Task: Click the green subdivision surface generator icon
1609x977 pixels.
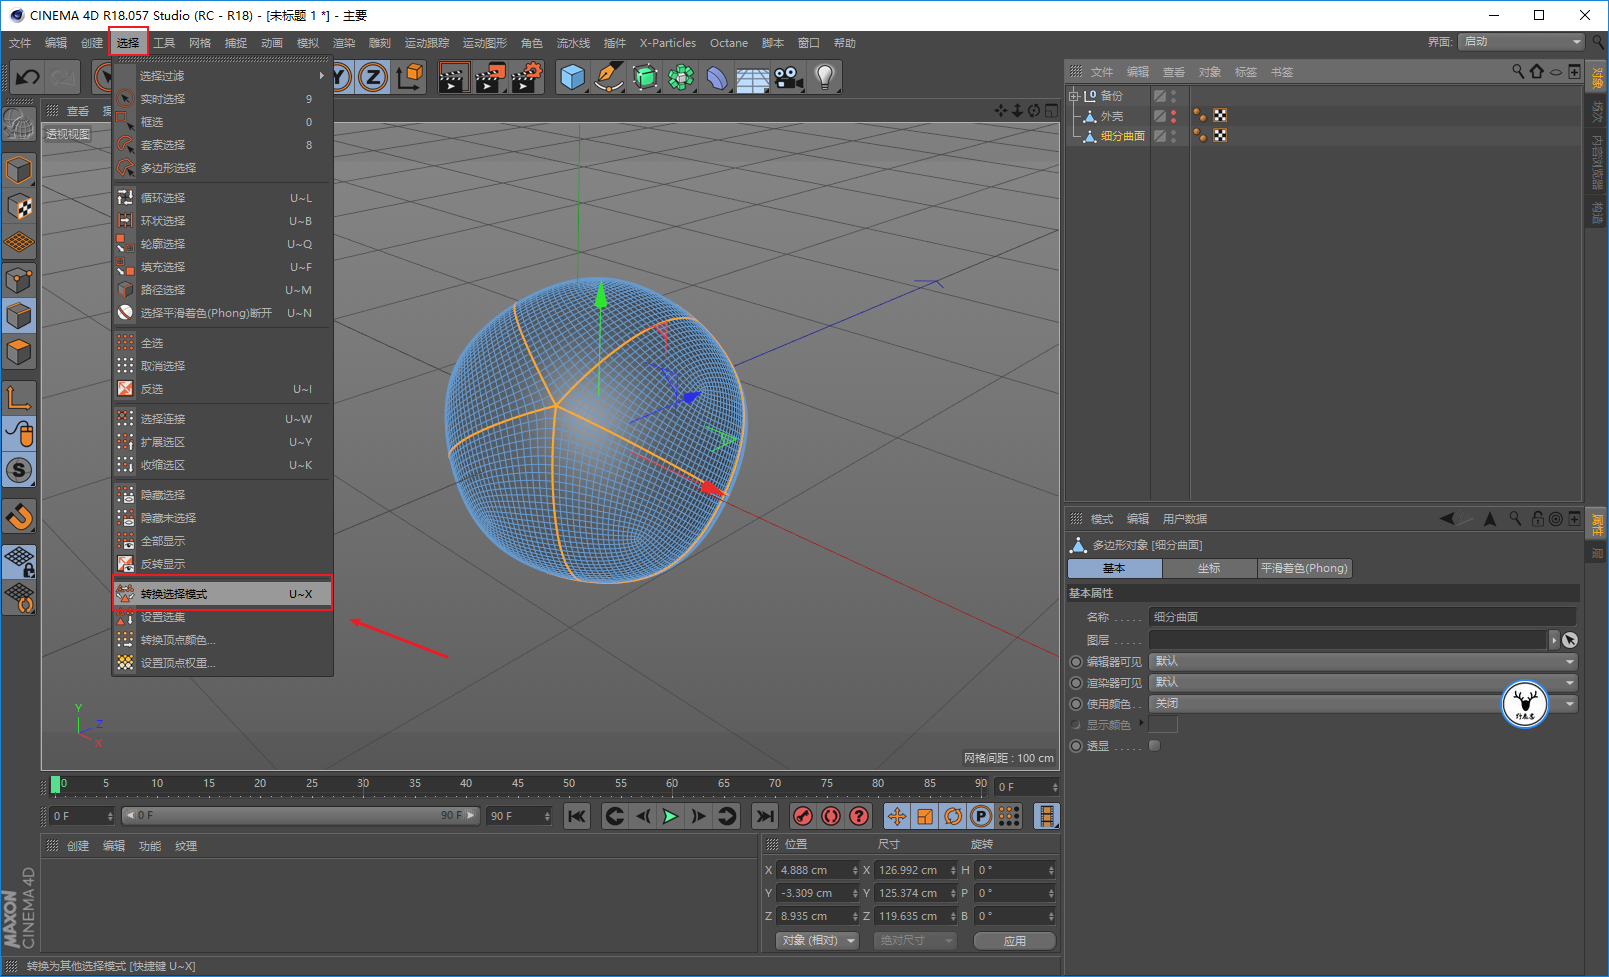Action: 646,77
